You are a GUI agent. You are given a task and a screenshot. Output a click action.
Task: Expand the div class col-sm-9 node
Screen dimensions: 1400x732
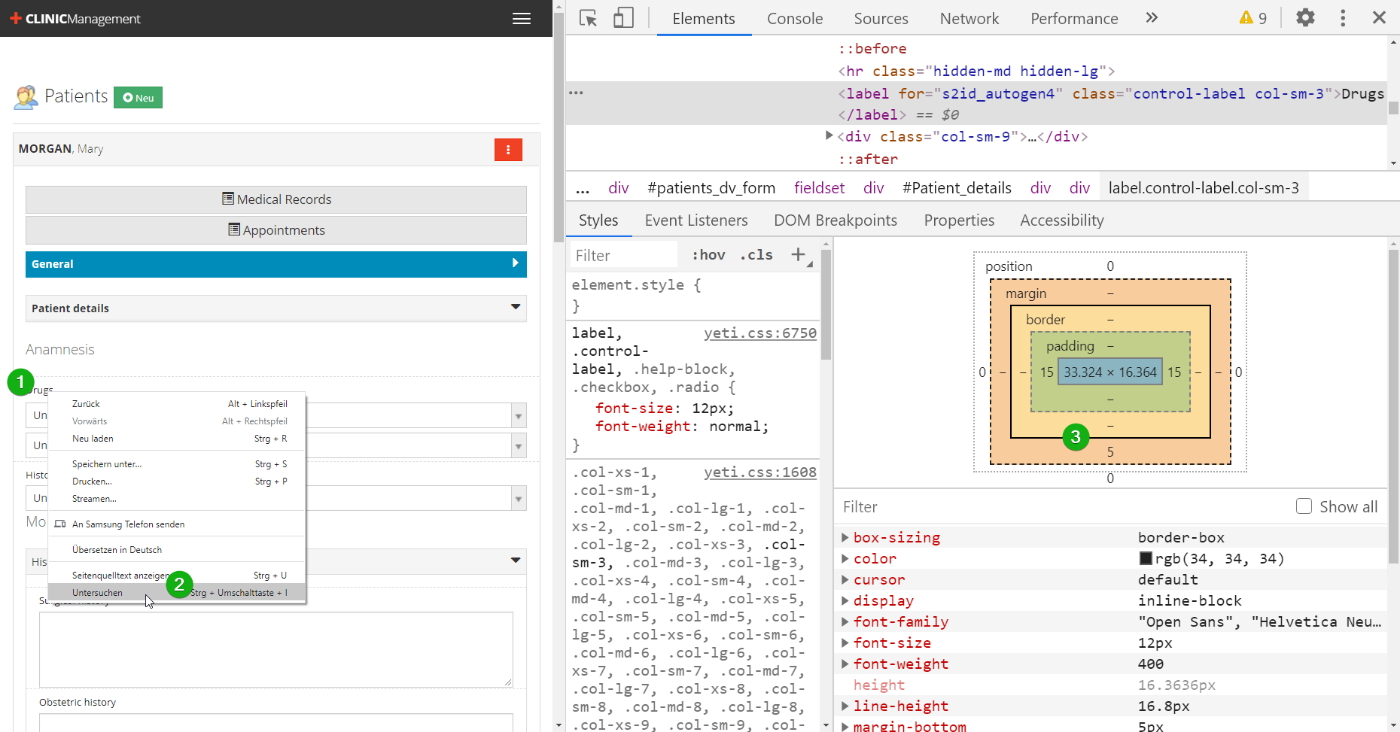pyautogui.click(x=829, y=136)
